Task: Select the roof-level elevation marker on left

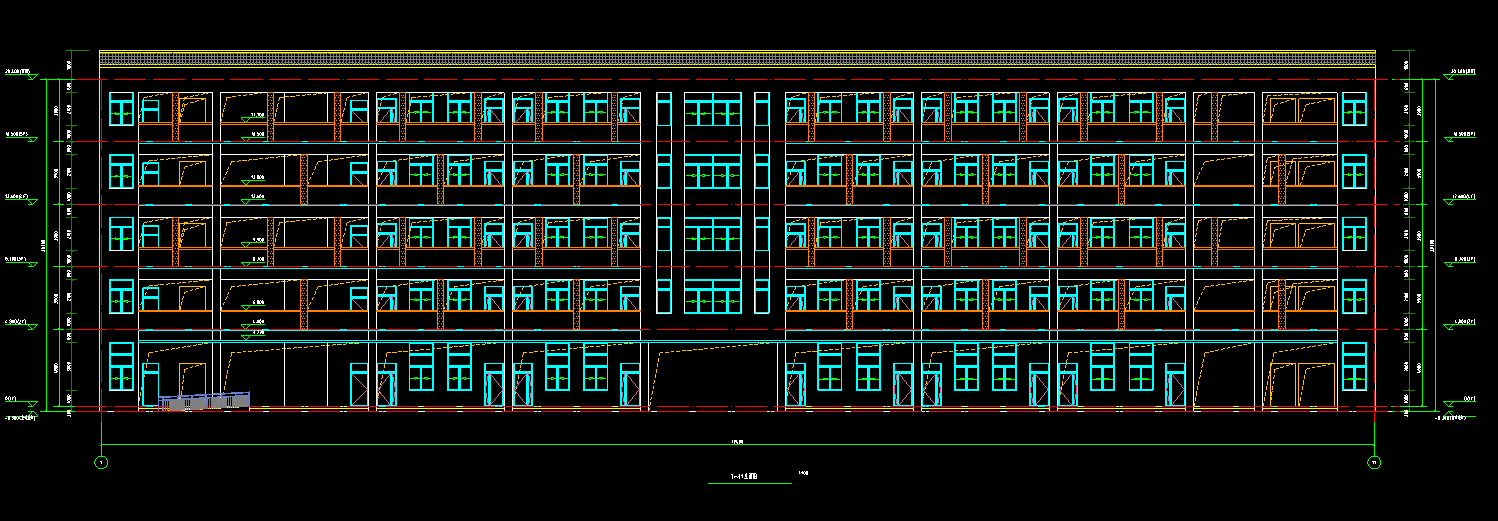Action: [20, 73]
